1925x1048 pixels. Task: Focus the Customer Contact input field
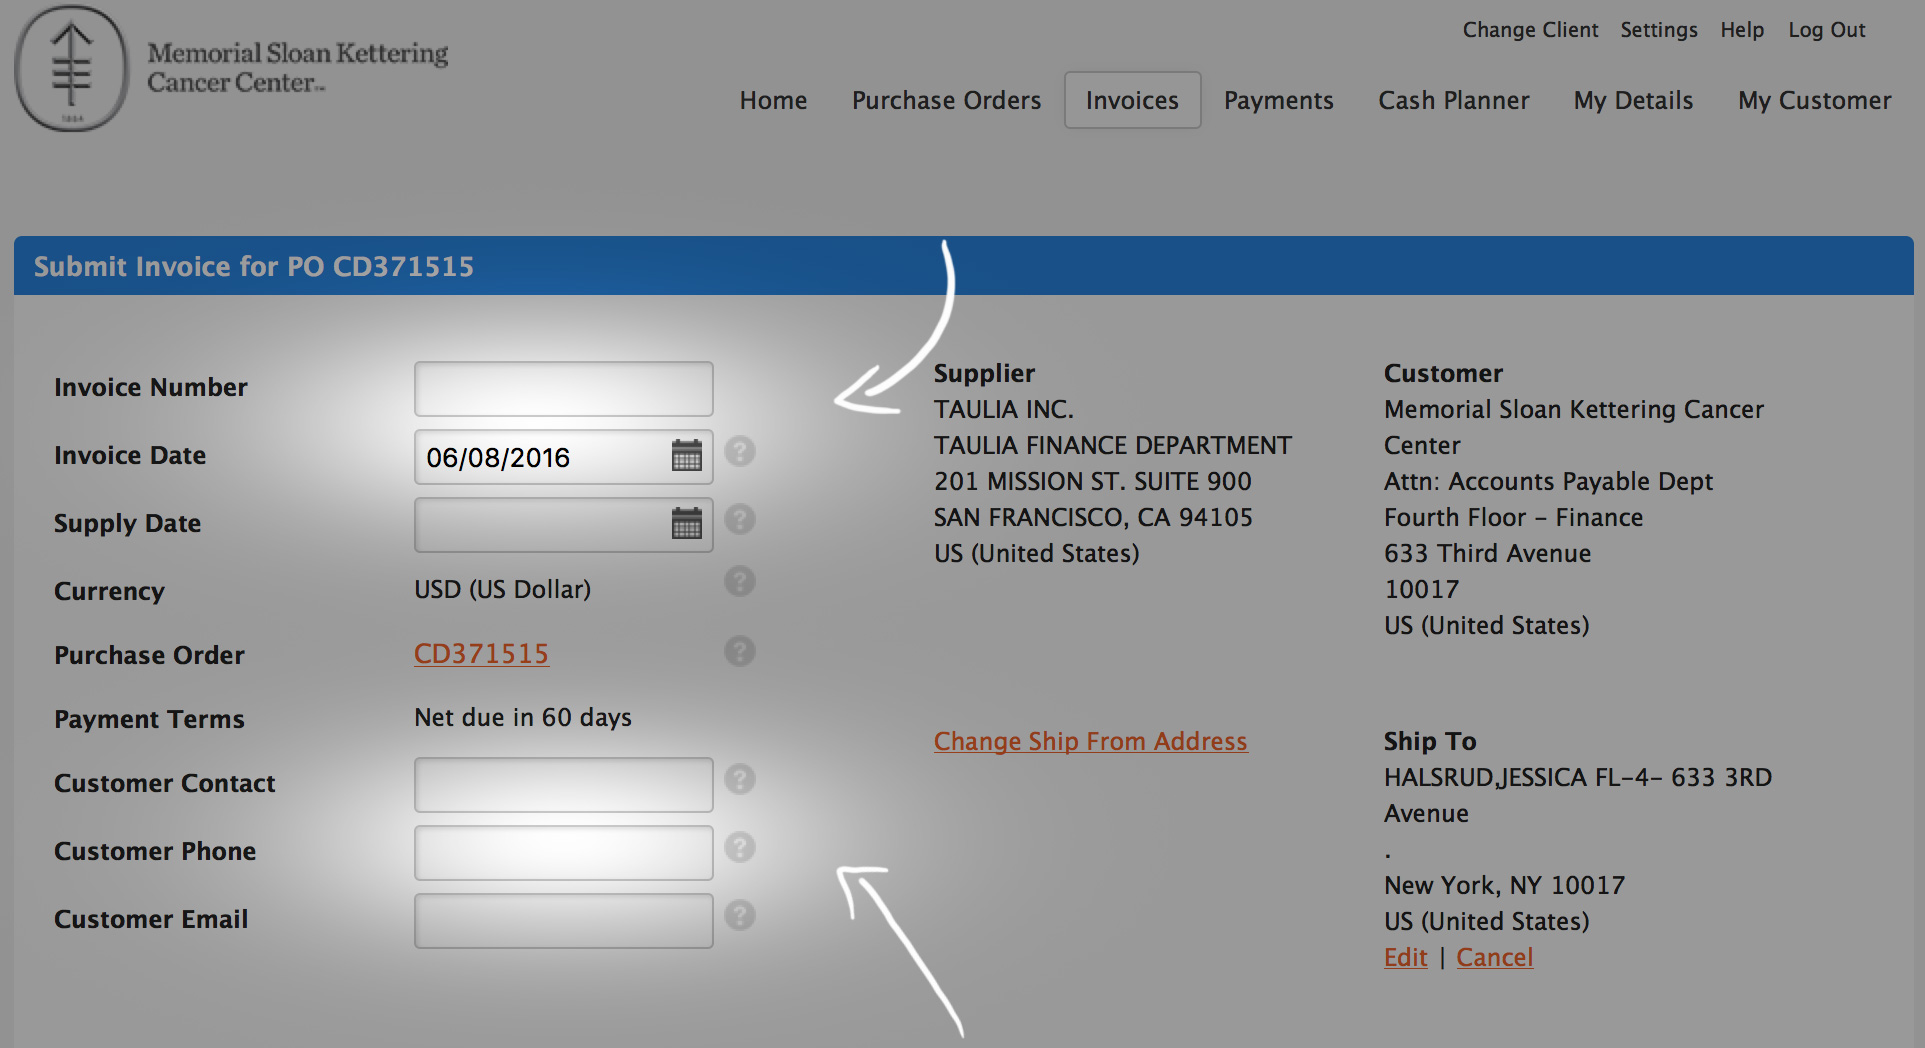tap(563, 785)
